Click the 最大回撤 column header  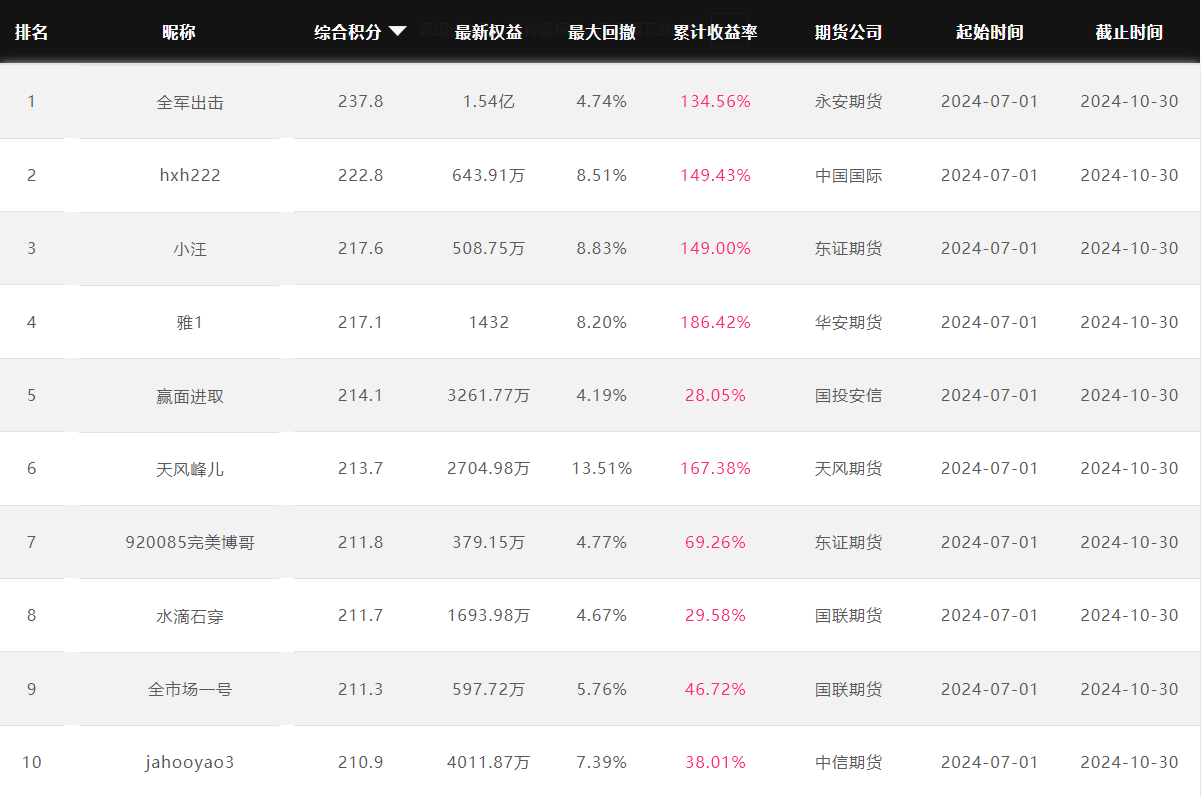click(x=602, y=32)
